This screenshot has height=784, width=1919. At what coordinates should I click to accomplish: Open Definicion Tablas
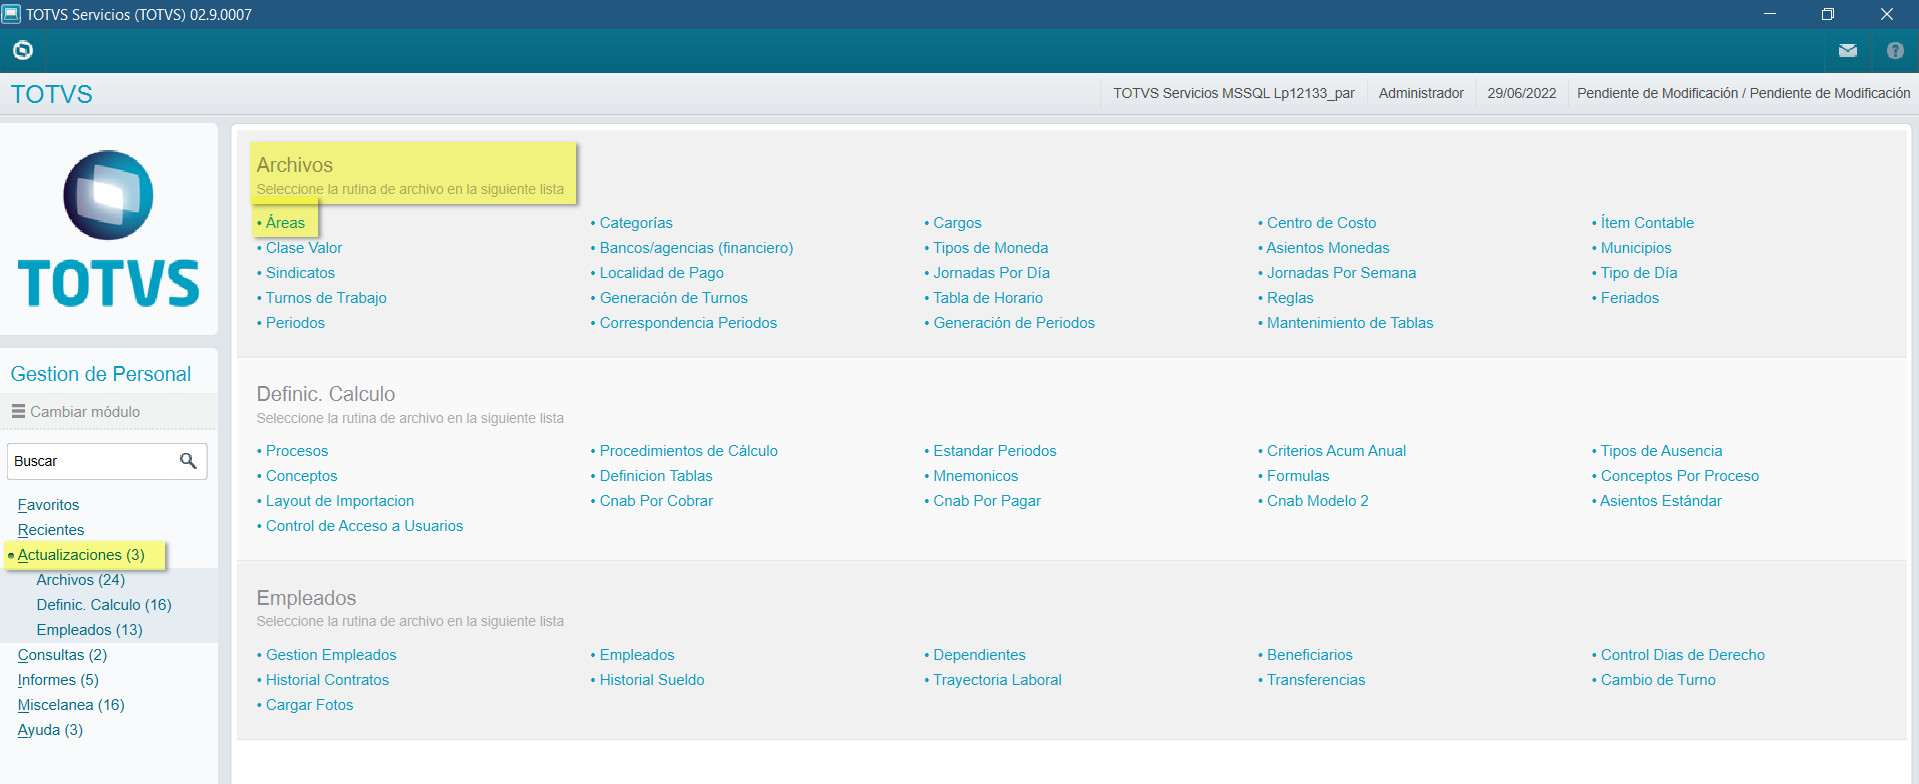(x=656, y=476)
